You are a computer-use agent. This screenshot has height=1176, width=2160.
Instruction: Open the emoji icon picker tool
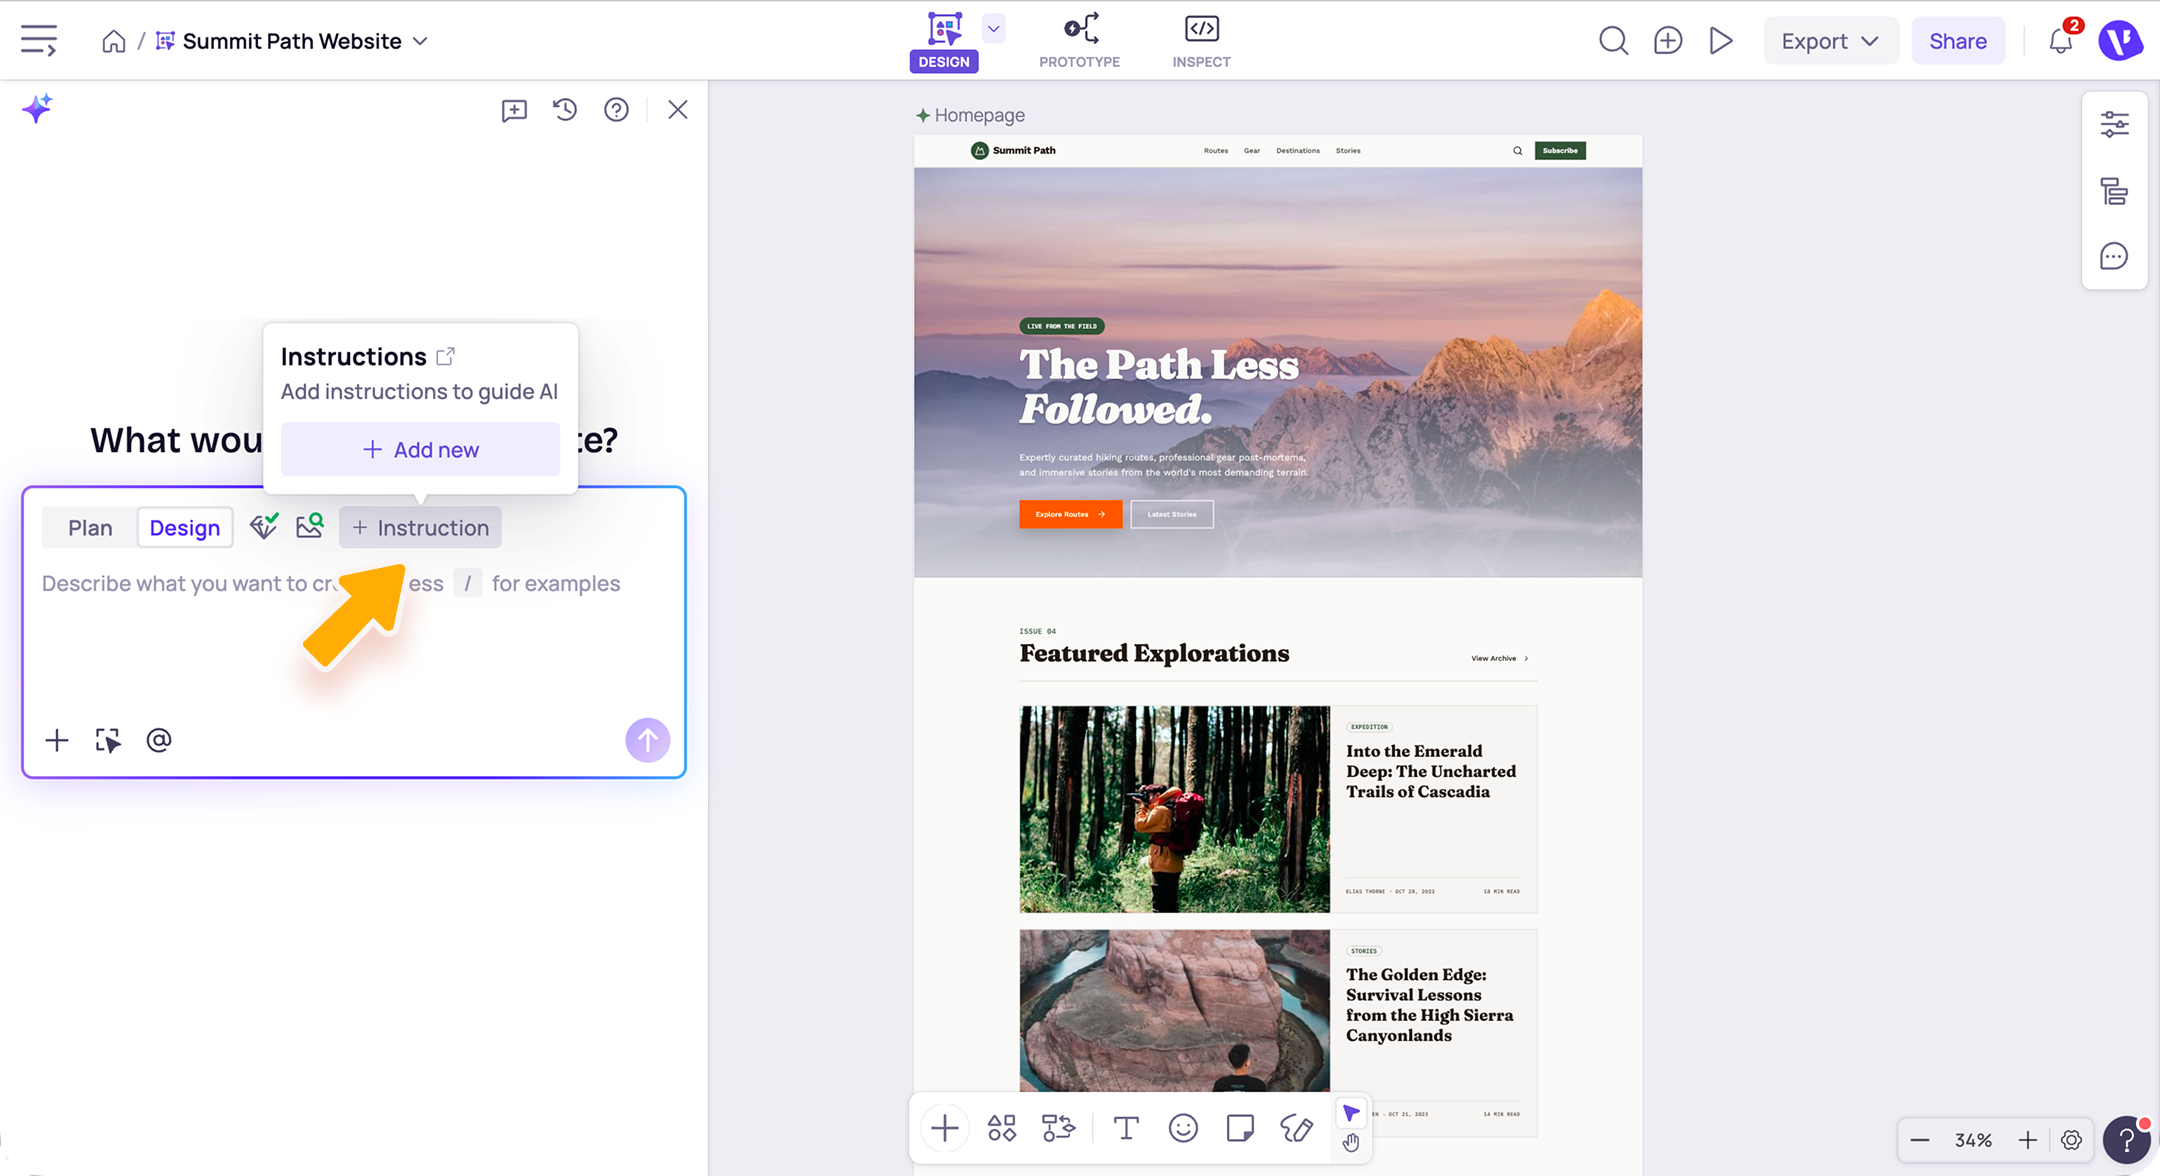point(1183,1128)
